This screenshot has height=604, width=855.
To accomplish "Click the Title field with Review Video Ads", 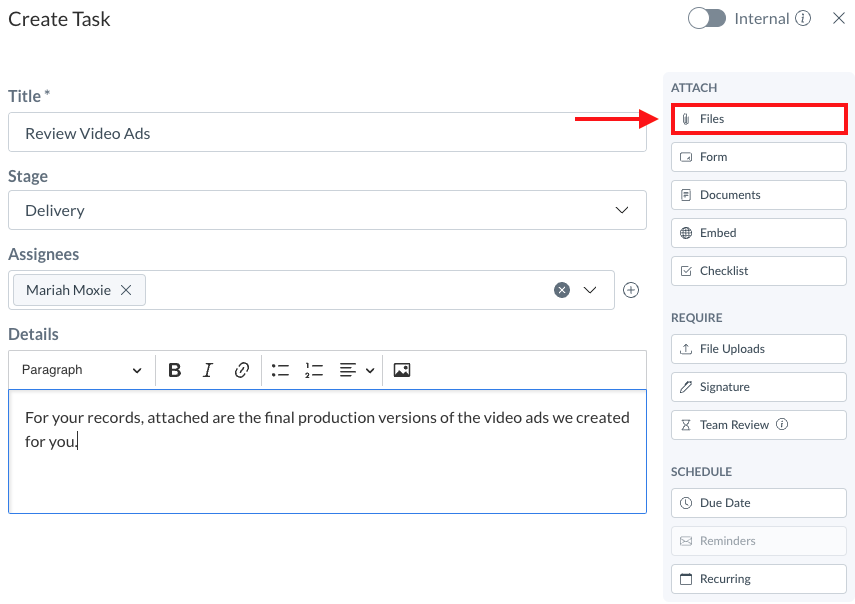I will click(x=327, y=133).
